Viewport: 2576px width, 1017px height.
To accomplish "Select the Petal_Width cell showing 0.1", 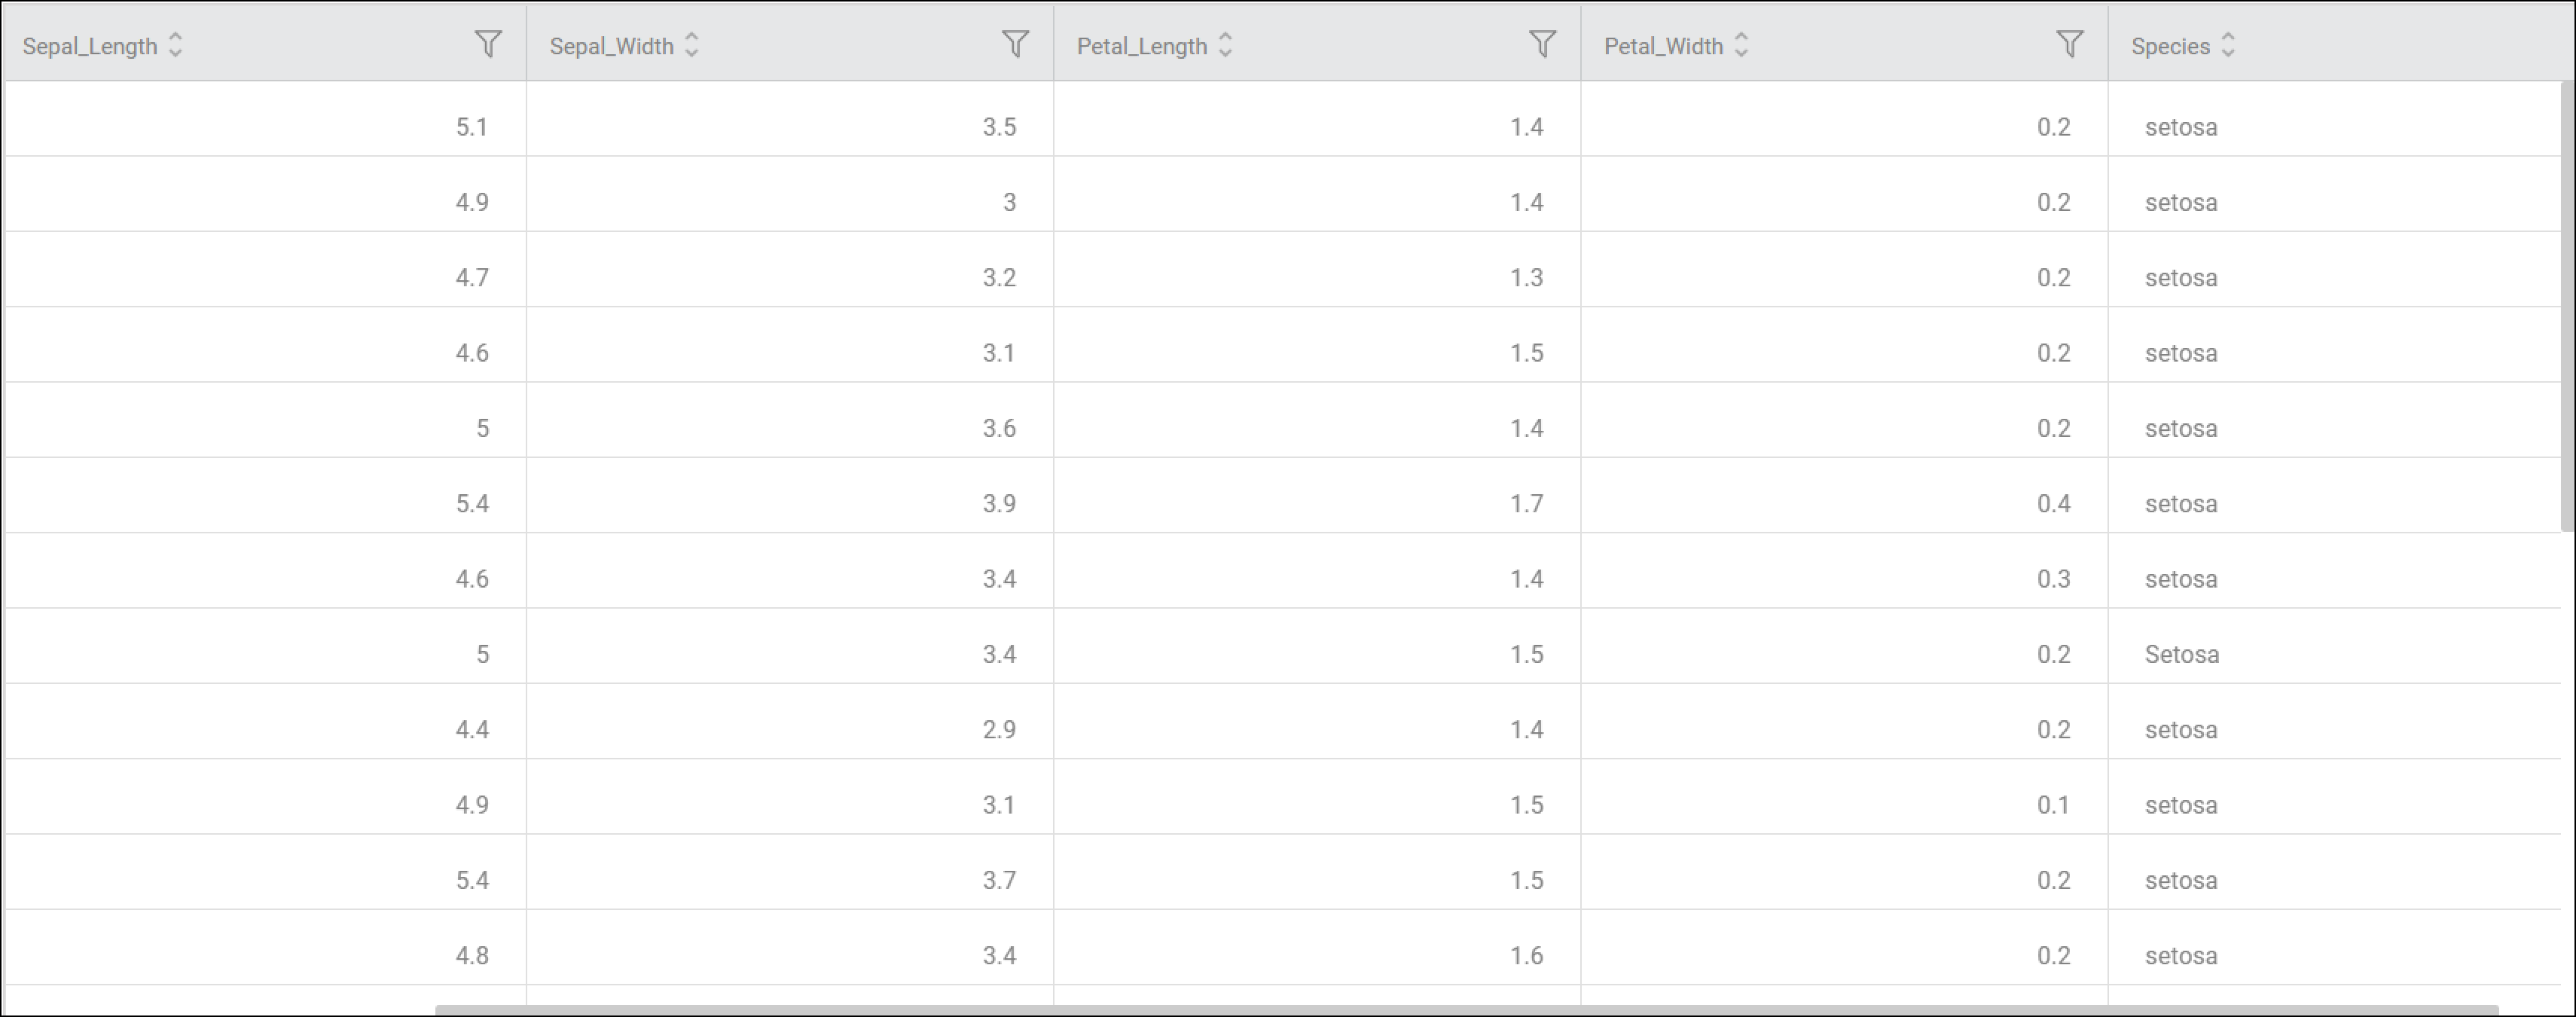I will click(x=1844, y=805).
